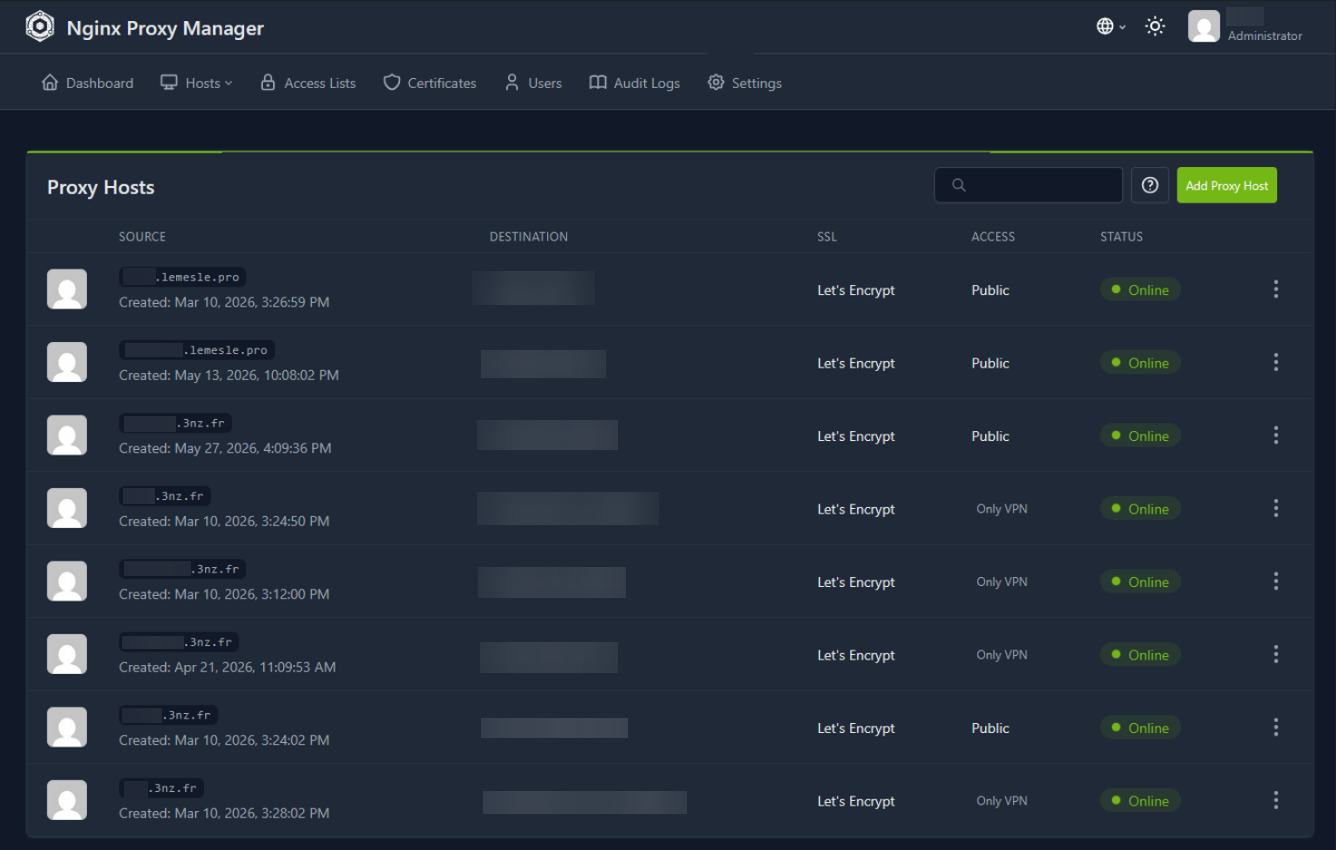The height and width of the screenshot is (850, 1336).
Task: Click Only VPN access for host created 3:24:50 PM
Action: click(x=1002, y=509)
